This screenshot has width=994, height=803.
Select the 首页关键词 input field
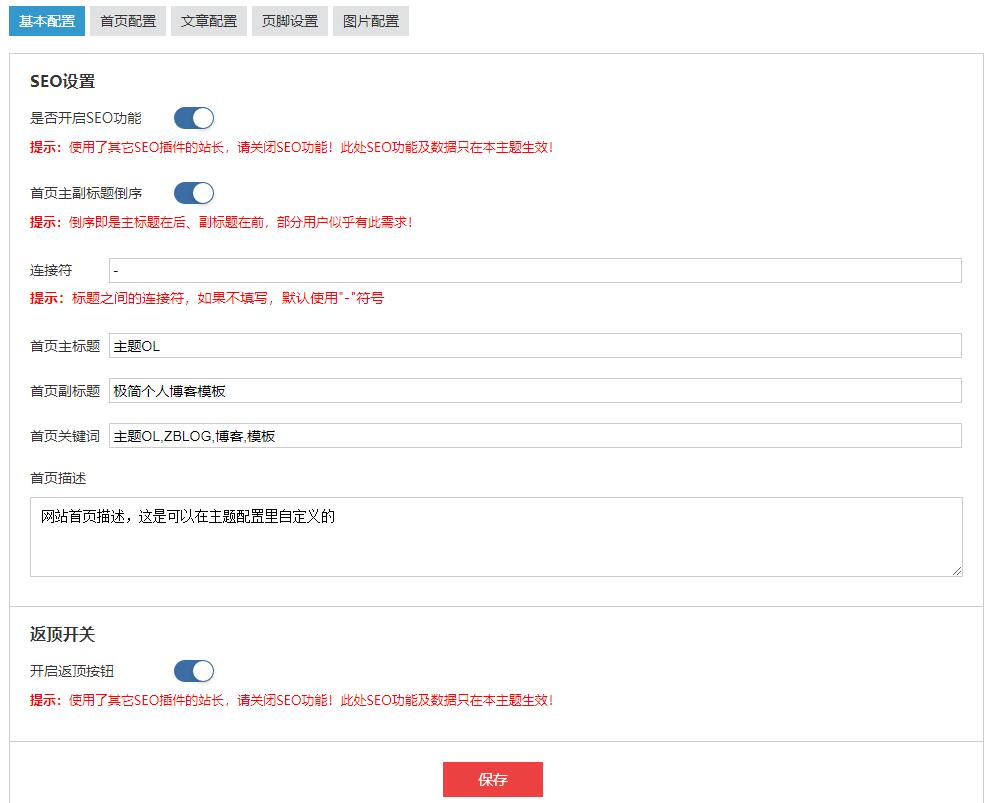[x=535, y=436]
